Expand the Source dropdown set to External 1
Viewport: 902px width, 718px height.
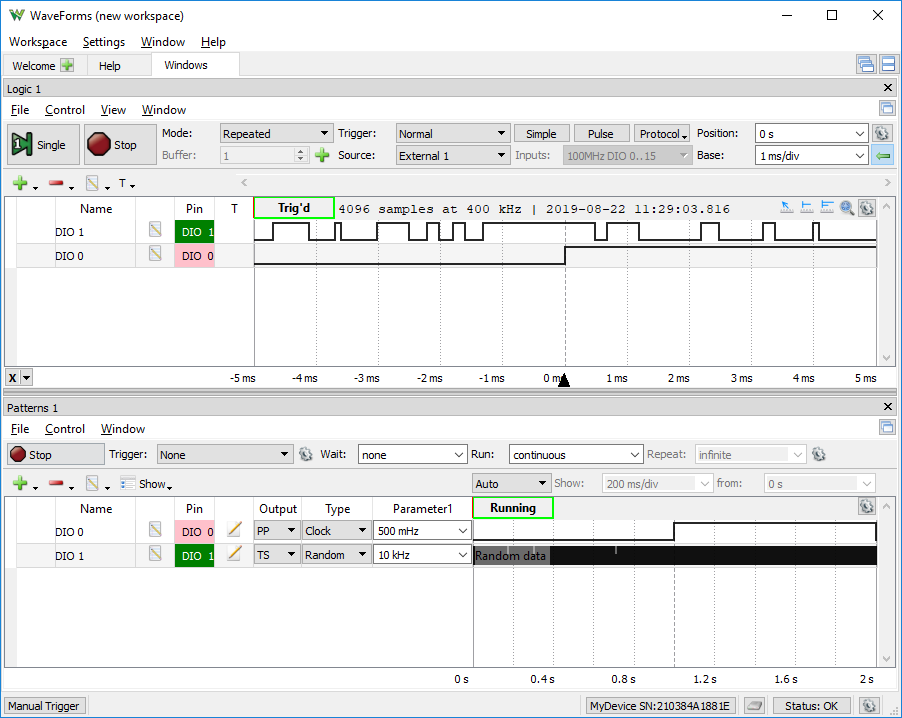(x=453, y=155)
